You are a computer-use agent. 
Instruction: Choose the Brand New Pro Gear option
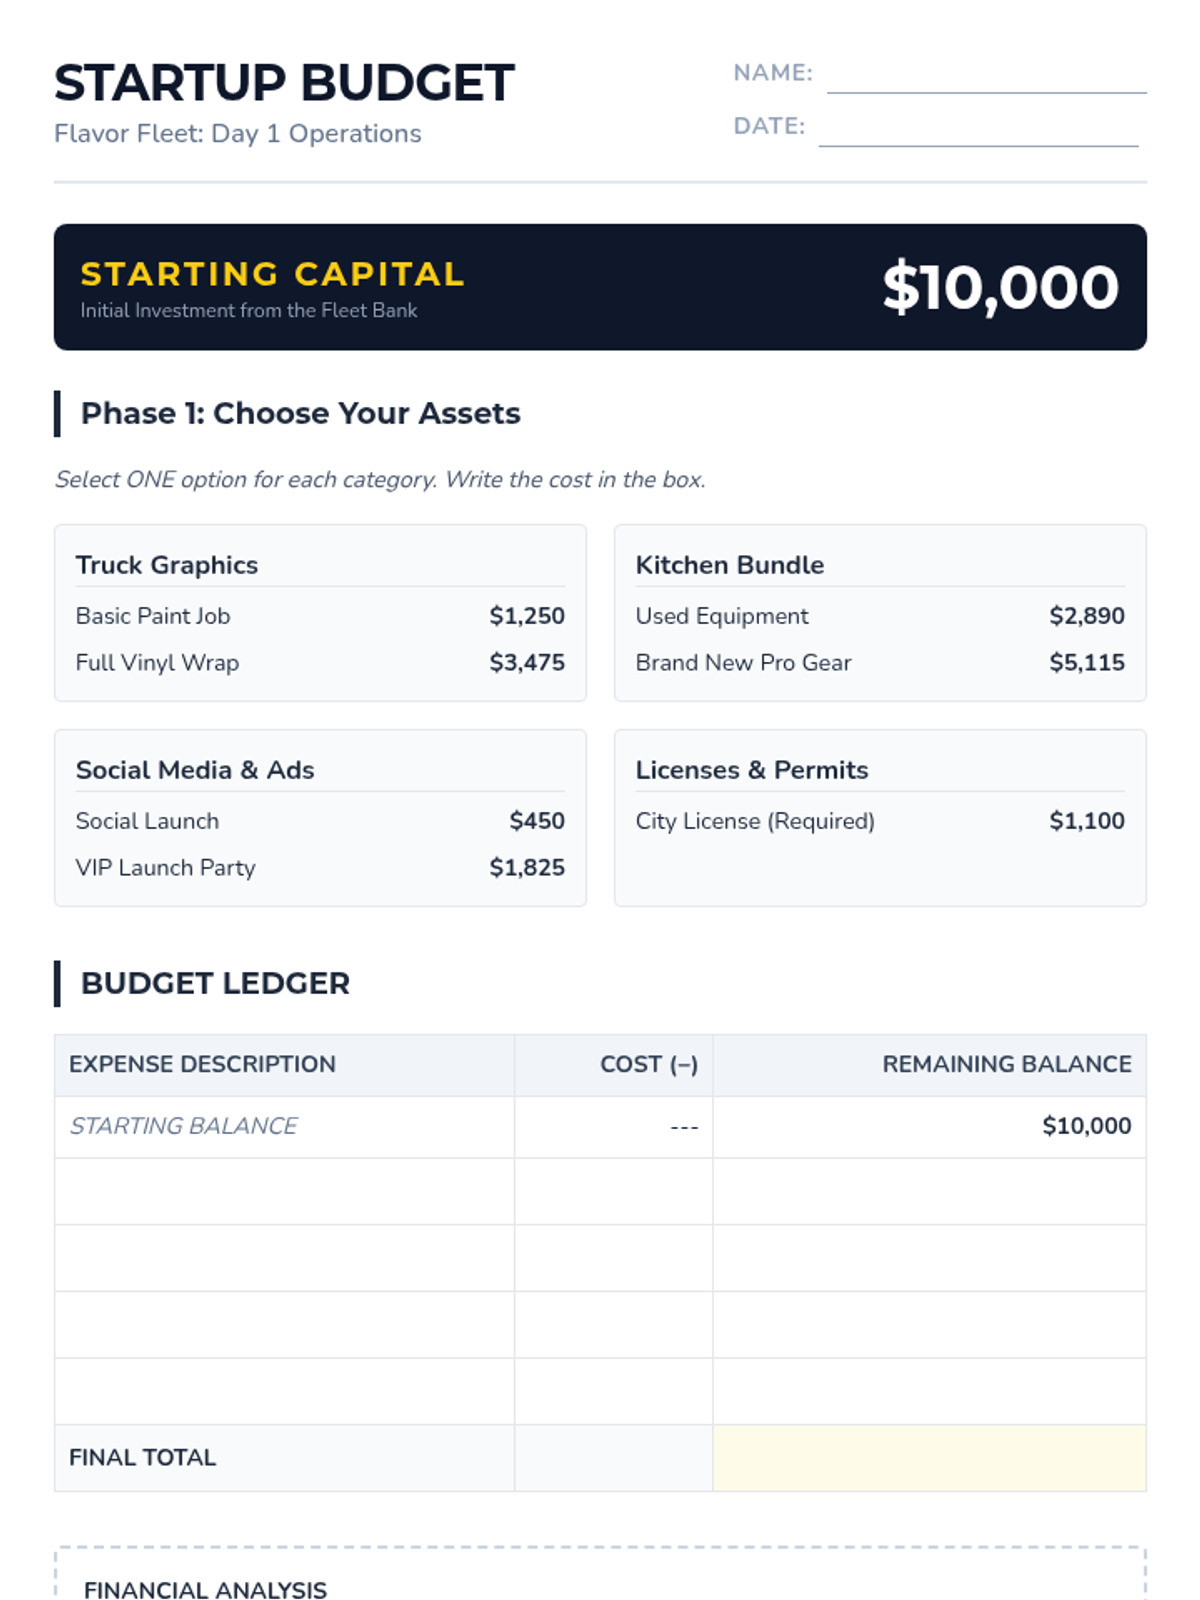point(880,662)
